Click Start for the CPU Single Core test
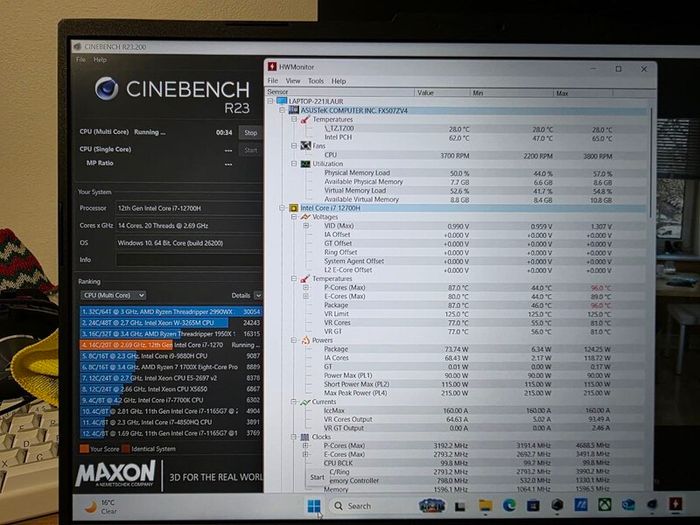 point(250,150)
